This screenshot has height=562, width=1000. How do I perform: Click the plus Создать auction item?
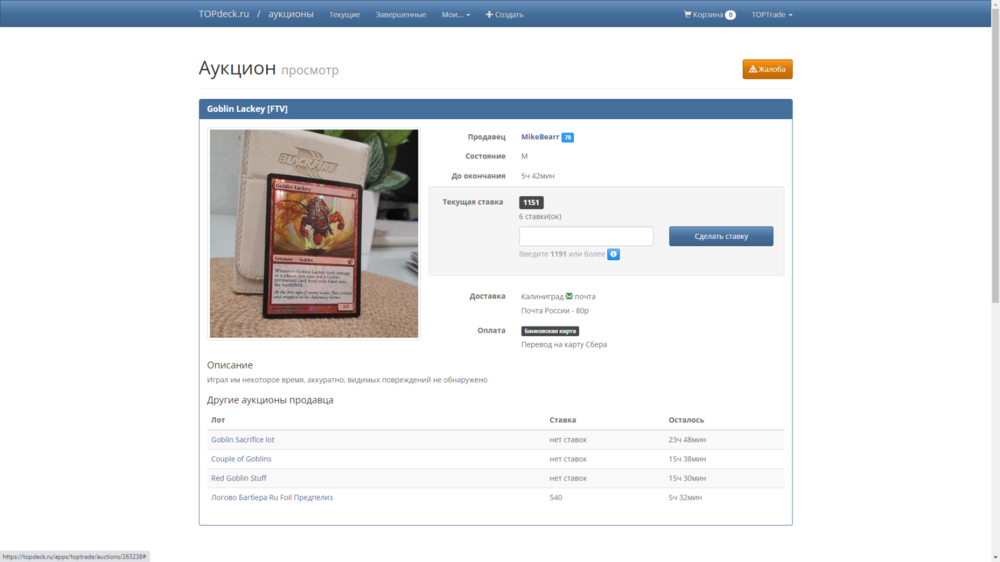504,15
